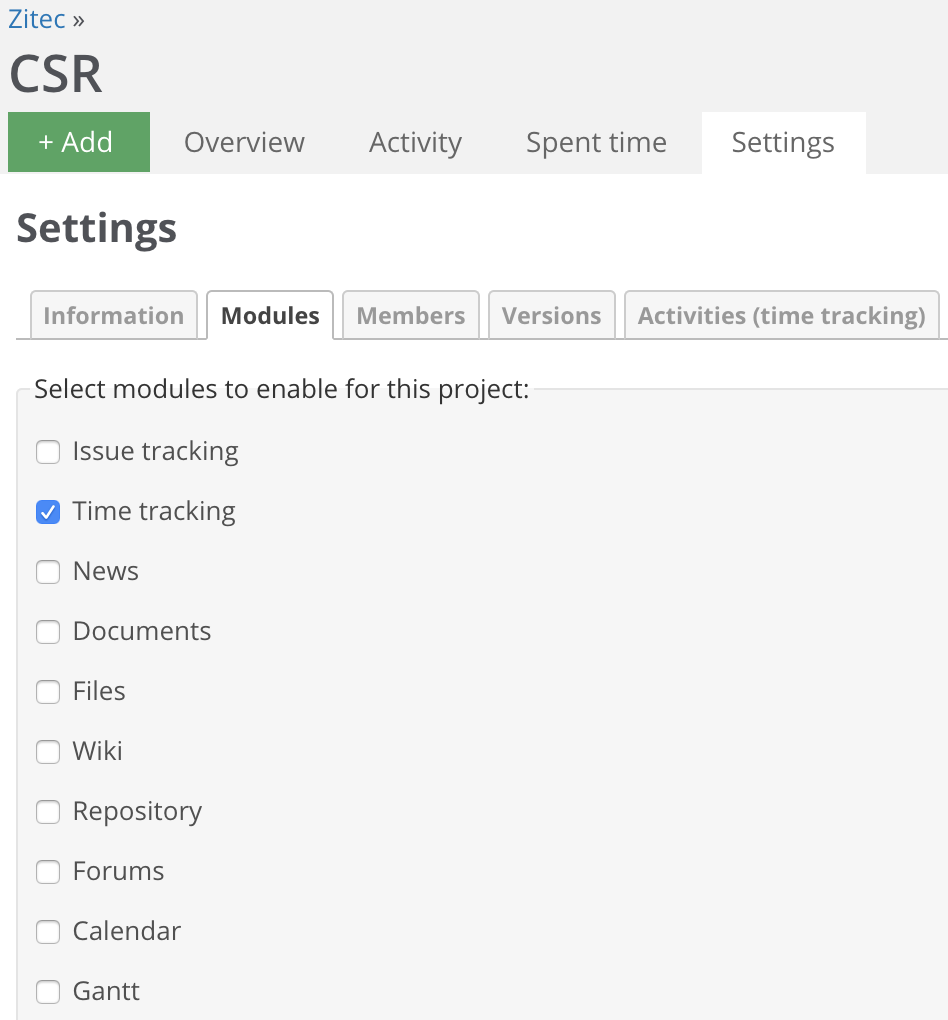Open the Overview menu item
This screenshot has height=1020, width=948.
pyautogui.click(x=244, y=142)
